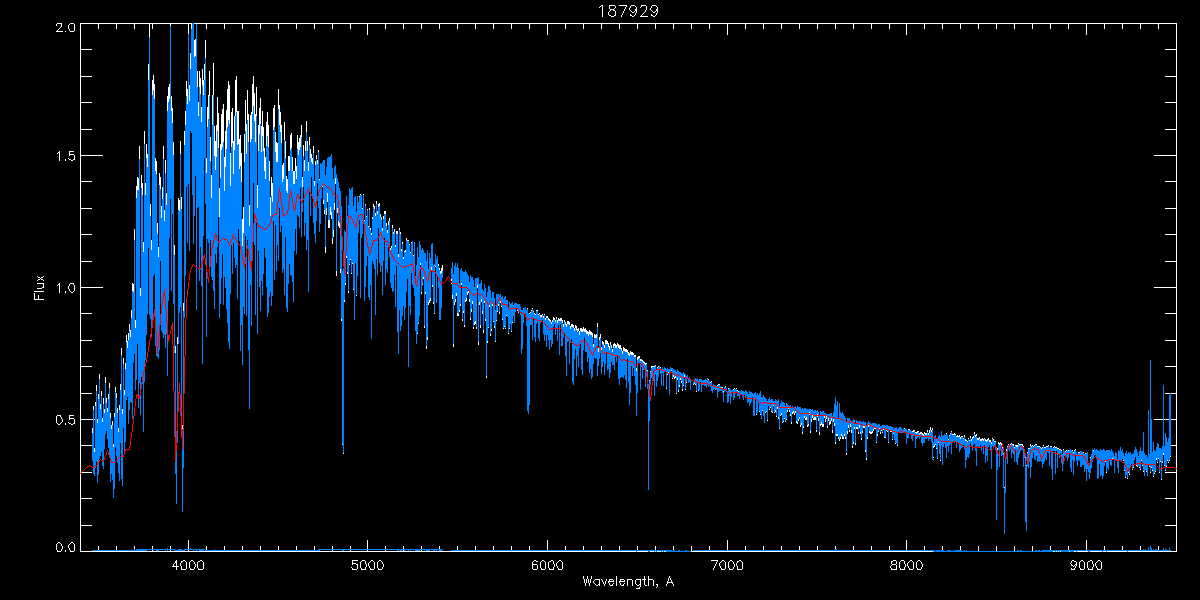Click the 2.0 flux tick label
The image size is (1200, 600).
coord(63,28)
